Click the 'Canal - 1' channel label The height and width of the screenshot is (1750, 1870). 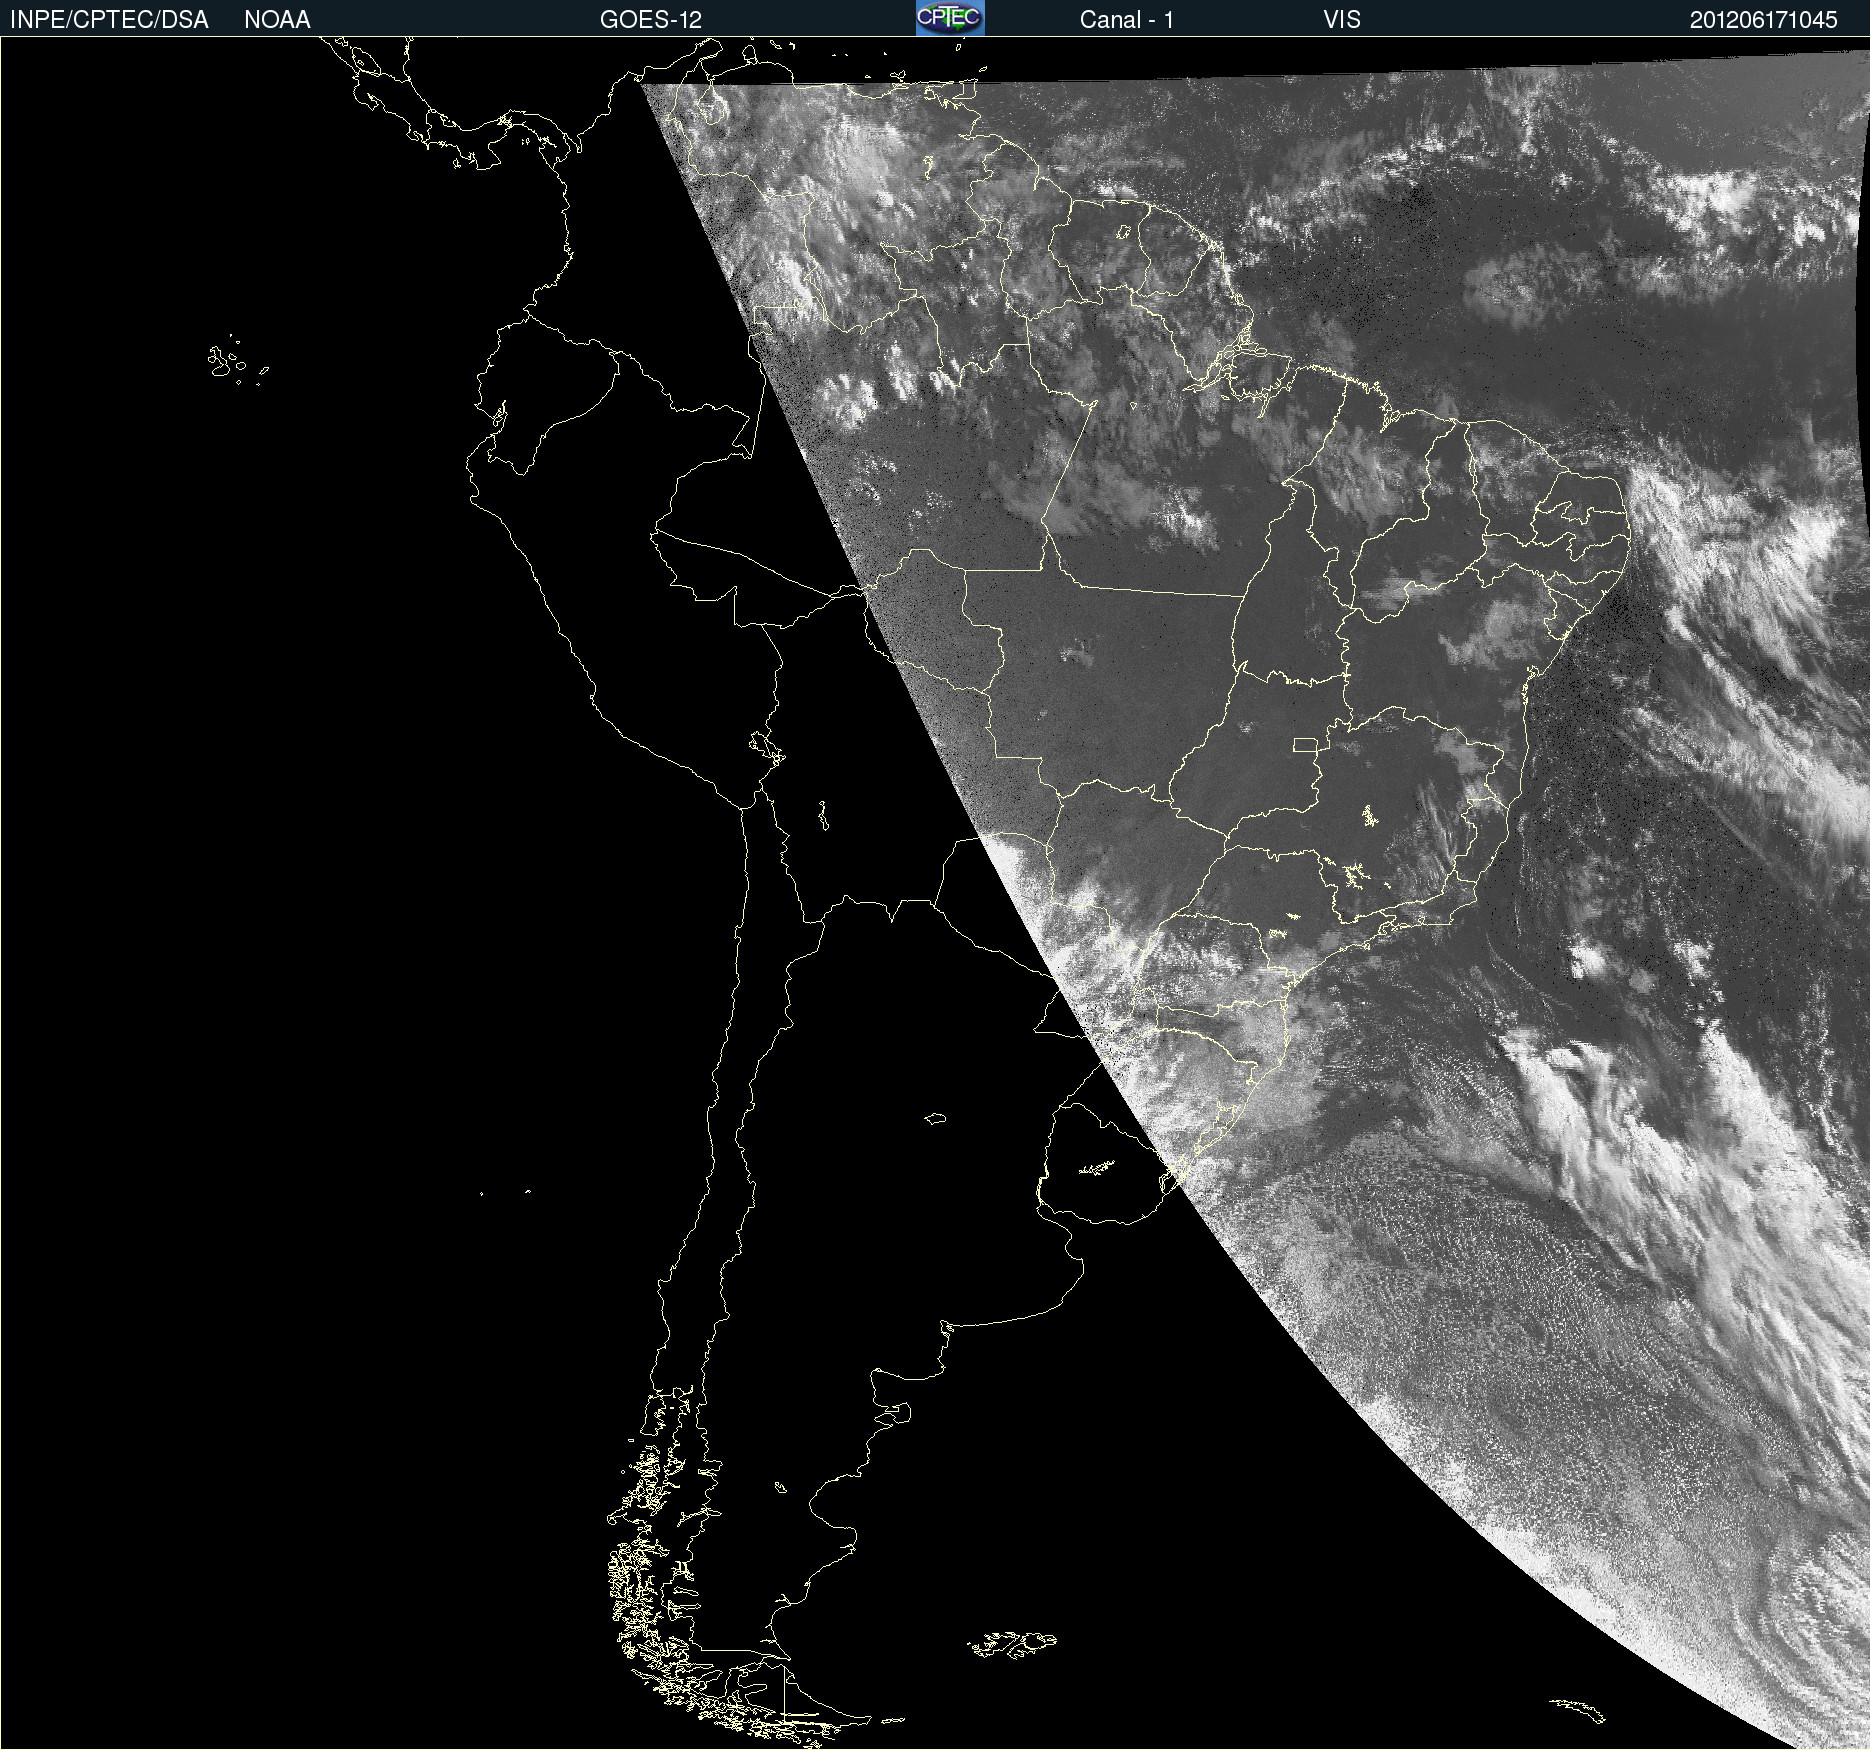1126,20
